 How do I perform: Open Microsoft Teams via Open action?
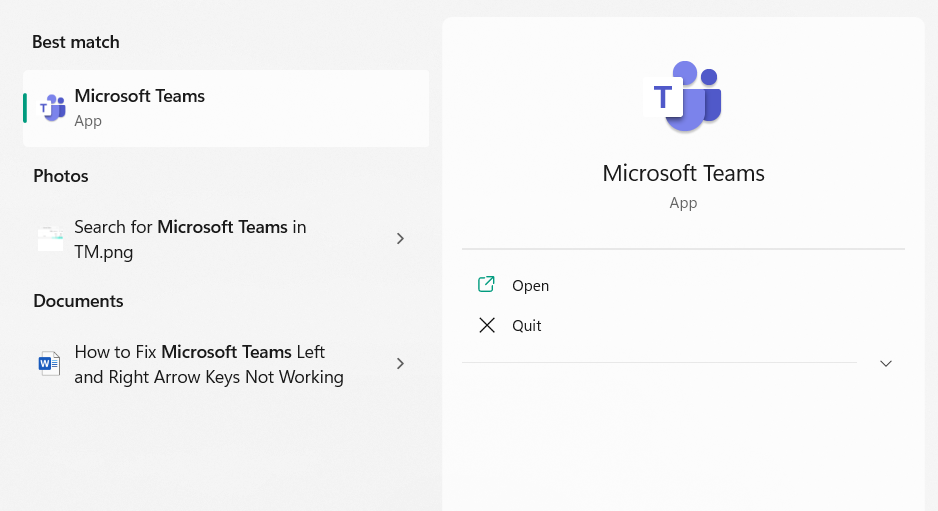530,286
